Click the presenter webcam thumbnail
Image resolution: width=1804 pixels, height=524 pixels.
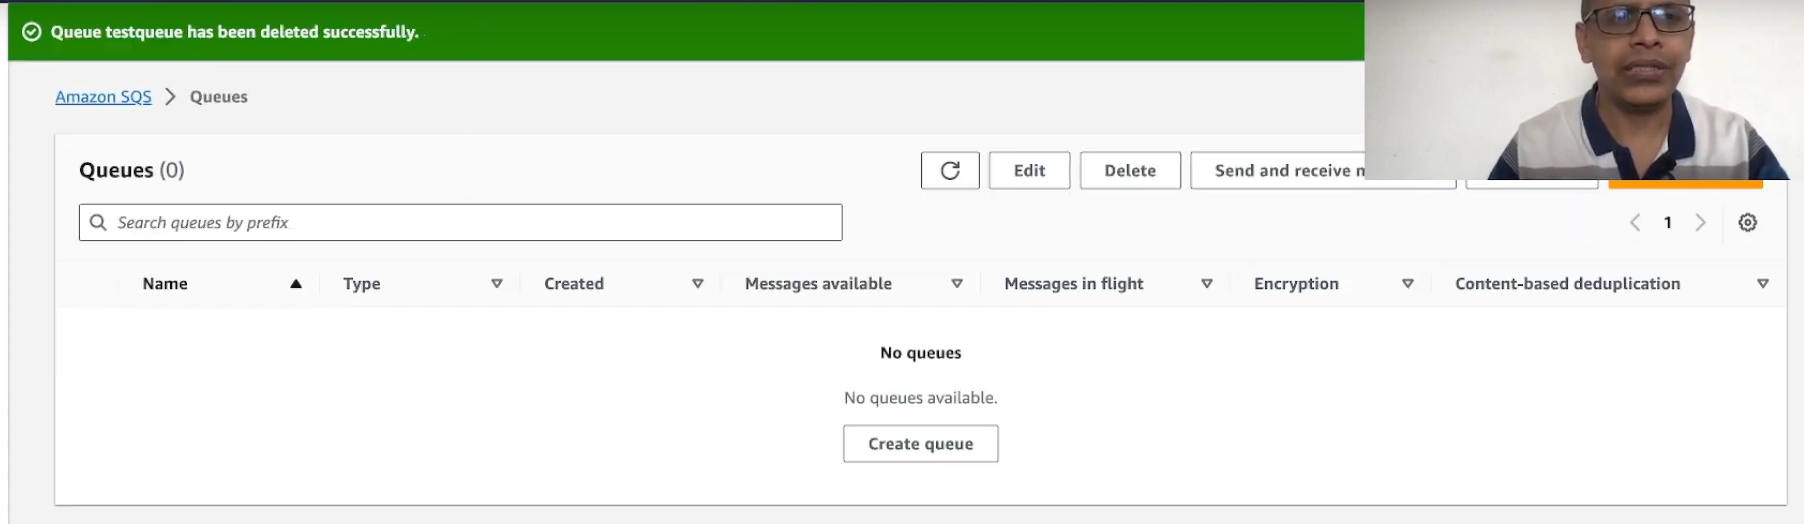(x=1584, y=90)
